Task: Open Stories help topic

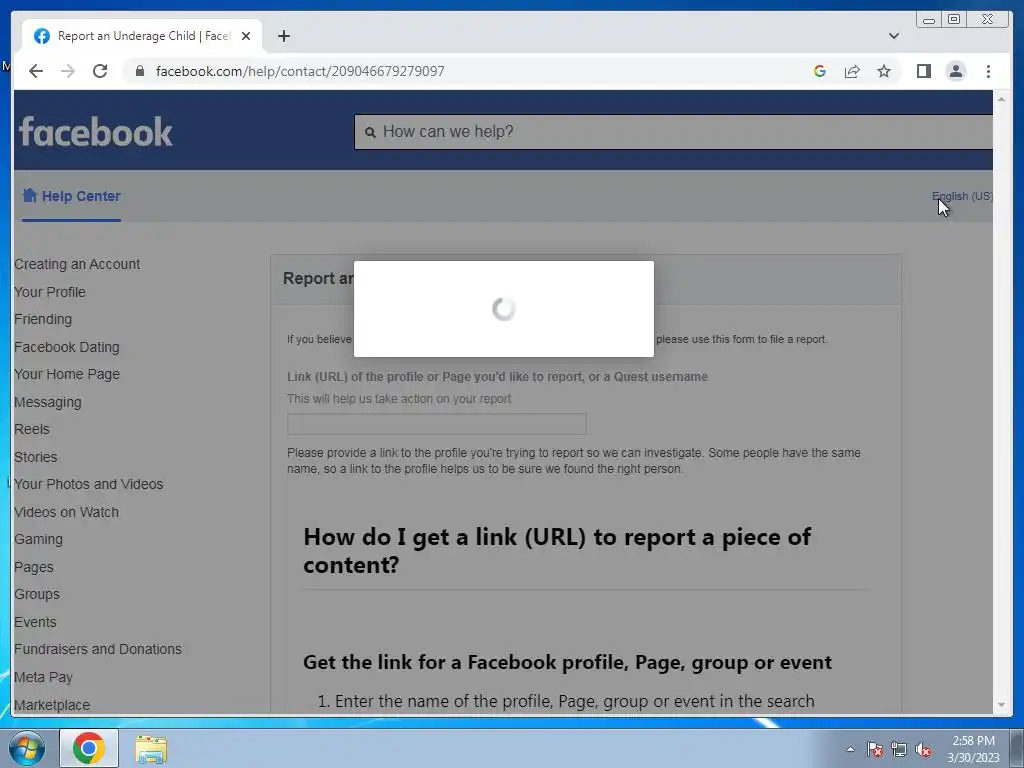Action: [x=36, y=457]
